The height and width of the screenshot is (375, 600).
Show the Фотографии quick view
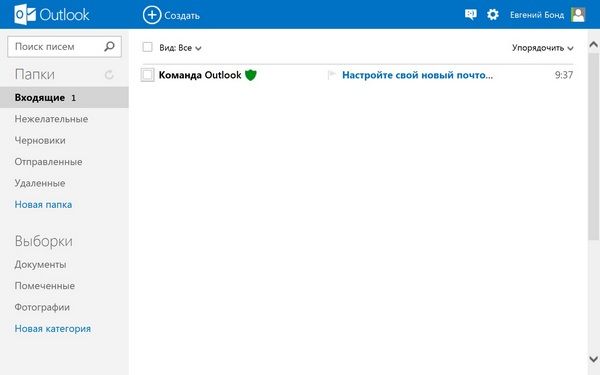pyautogui.click(x=42, y=307)
